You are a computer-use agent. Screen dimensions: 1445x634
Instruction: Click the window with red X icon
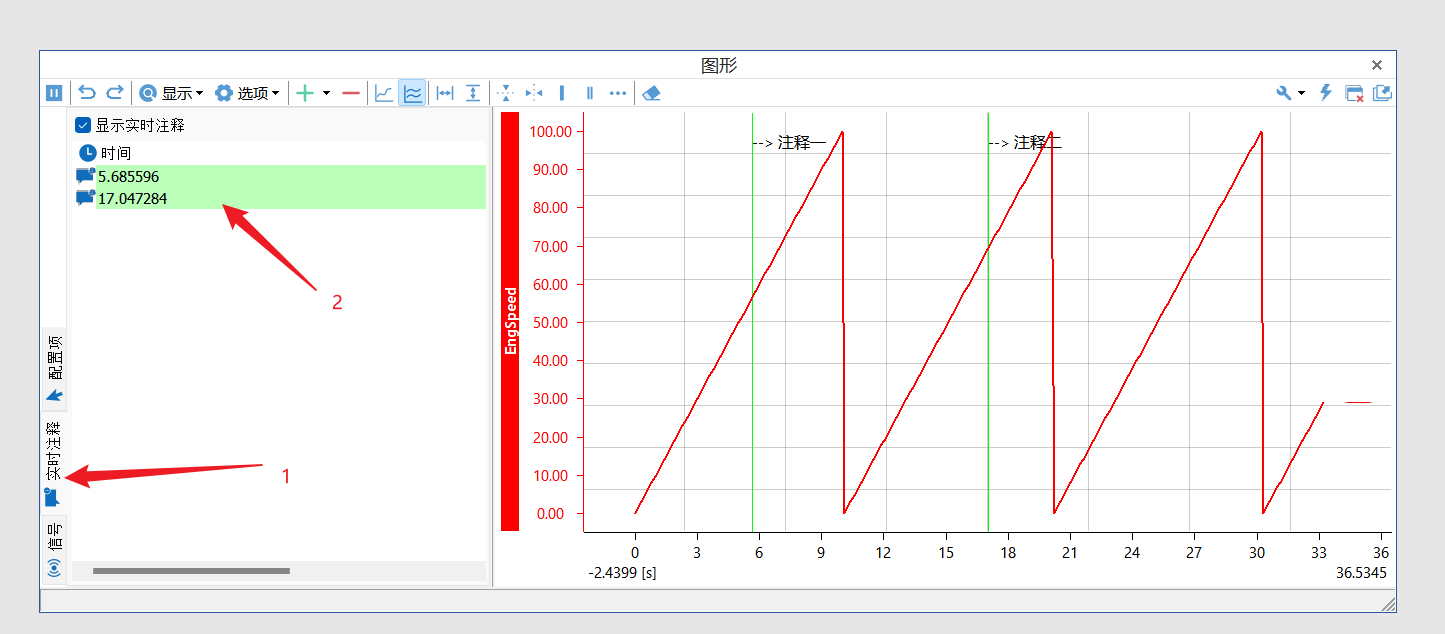click(x=1354, y=93)
